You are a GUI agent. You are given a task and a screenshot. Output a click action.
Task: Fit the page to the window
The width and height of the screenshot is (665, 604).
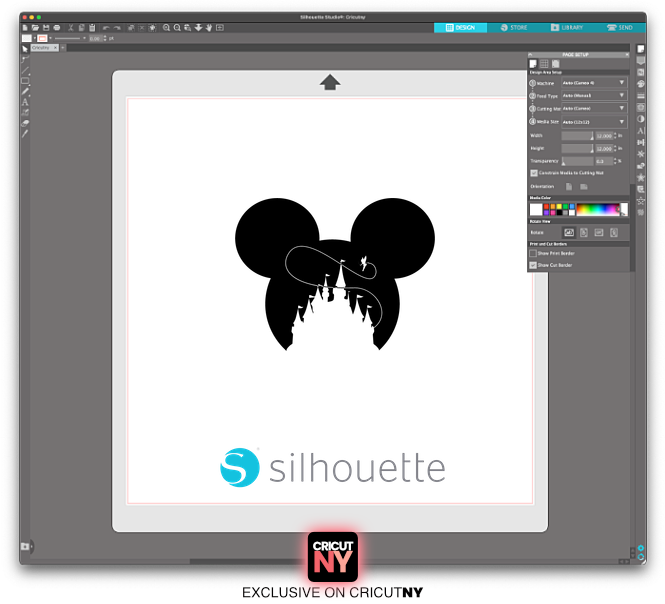pos(220,28)
